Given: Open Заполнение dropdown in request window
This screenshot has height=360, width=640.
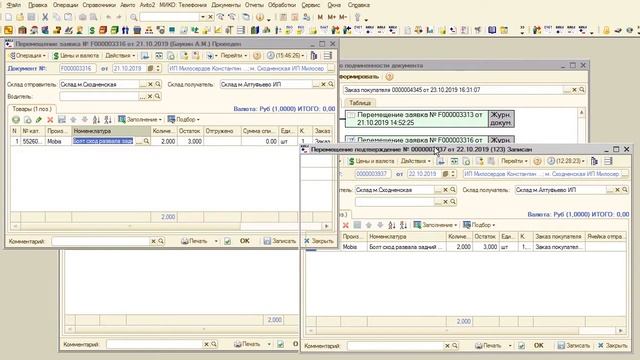Looking at the screenshot, I should coord(140,120).
